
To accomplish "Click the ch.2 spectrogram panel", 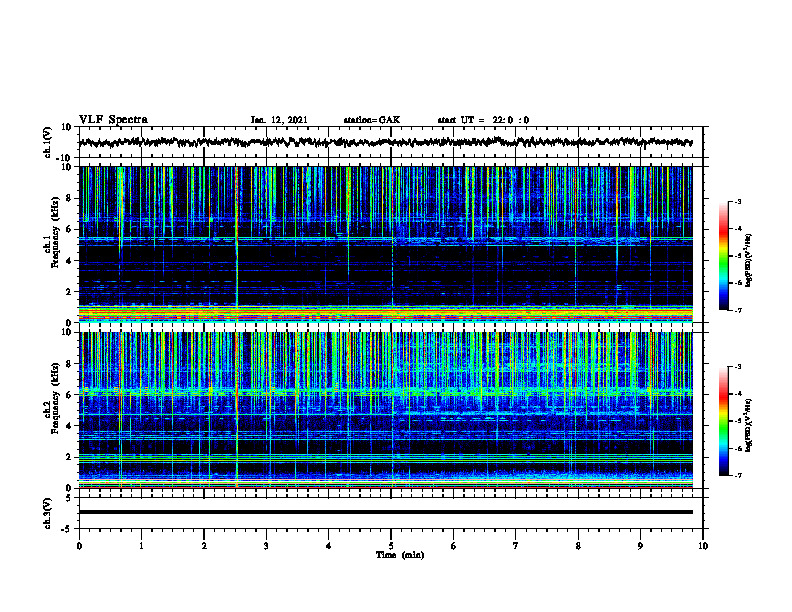I will [386, 410].
